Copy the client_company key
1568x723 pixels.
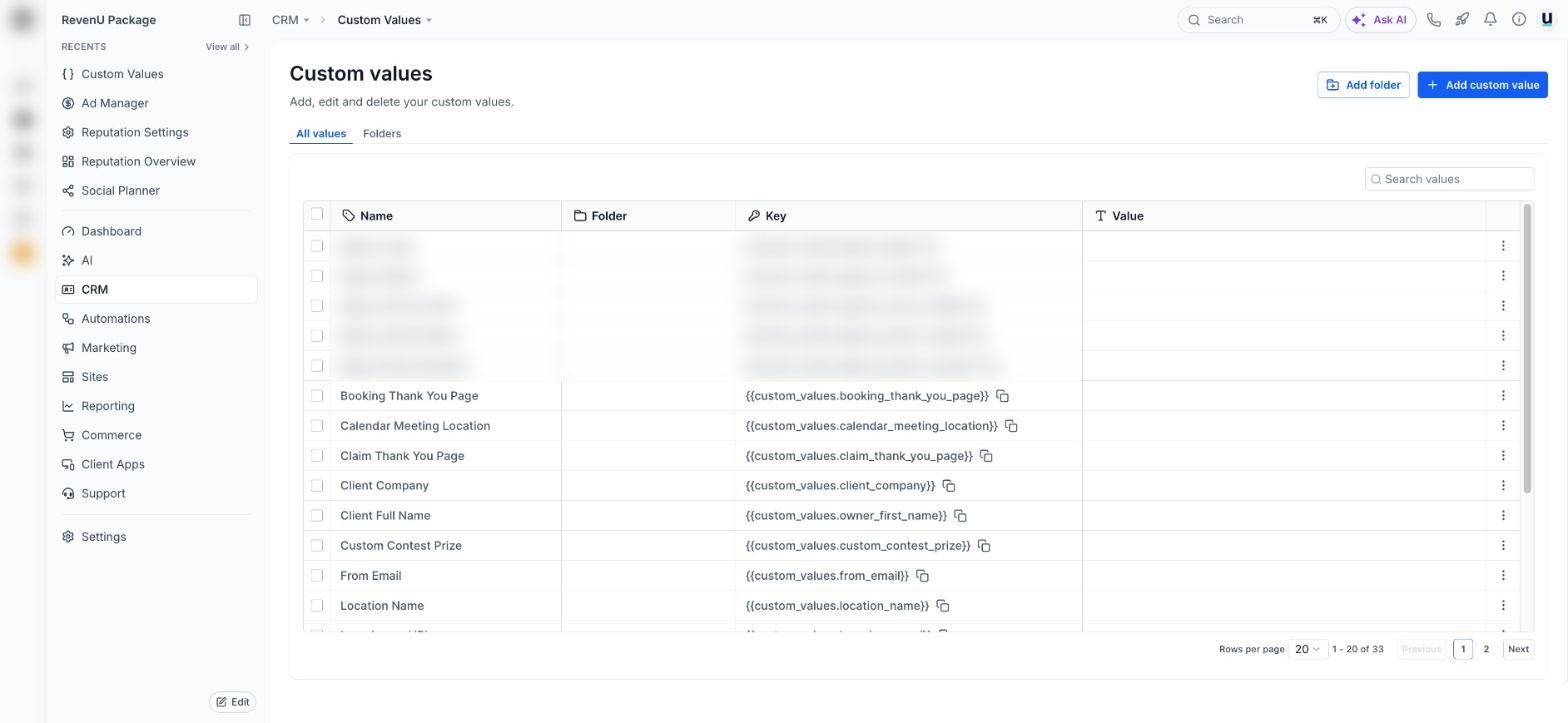pyautogui.click(x=949, y=486)
